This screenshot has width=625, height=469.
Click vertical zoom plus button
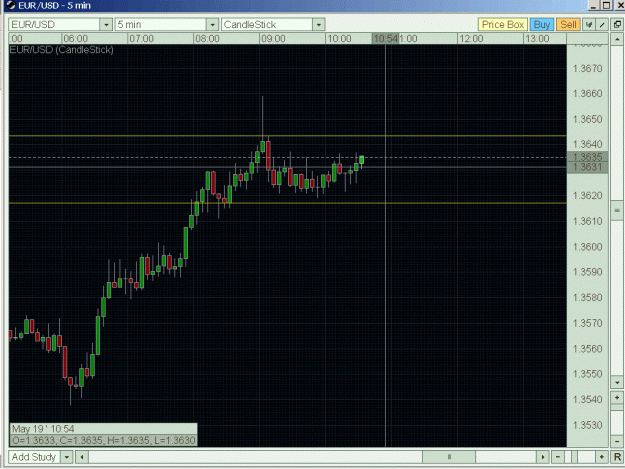(x=617, y=398)
